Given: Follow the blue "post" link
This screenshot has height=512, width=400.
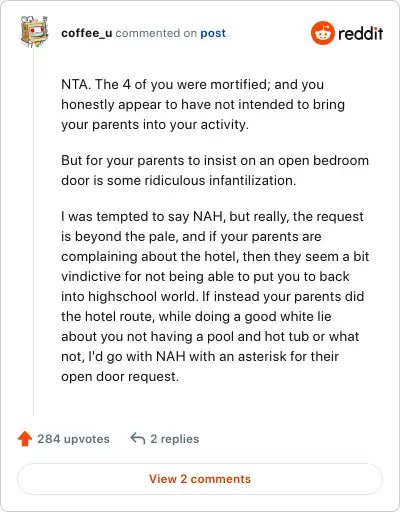Looking at the screenshot, I should point(213,33).
